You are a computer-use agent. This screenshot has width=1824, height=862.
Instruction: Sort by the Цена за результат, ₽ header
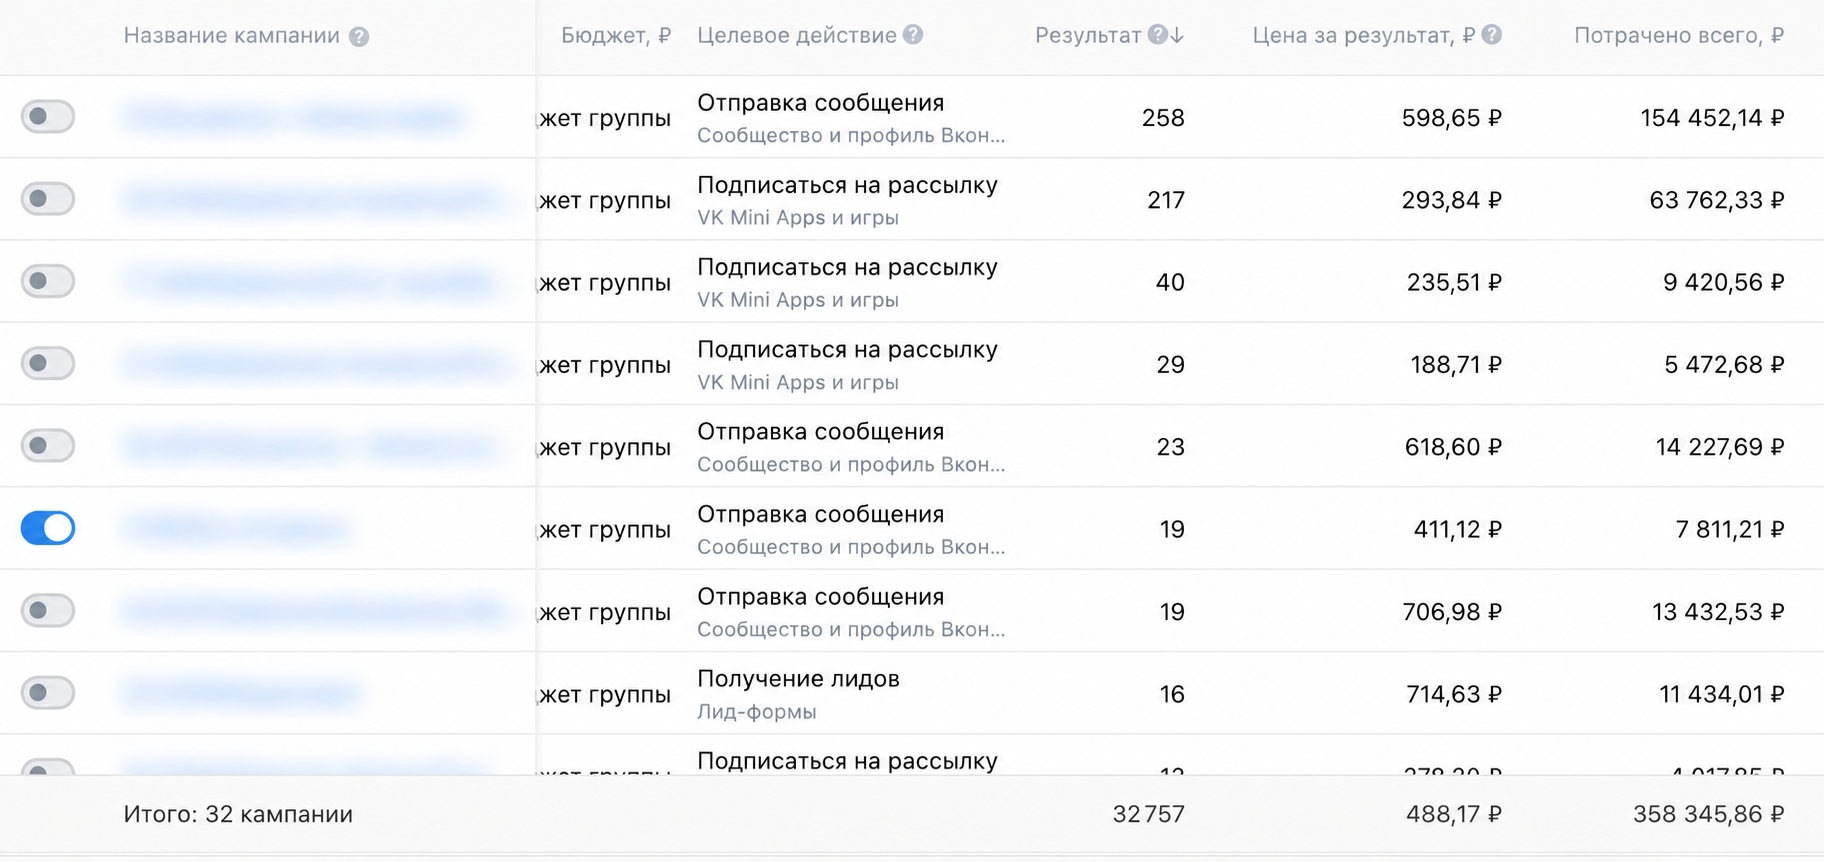[1364, 36]
